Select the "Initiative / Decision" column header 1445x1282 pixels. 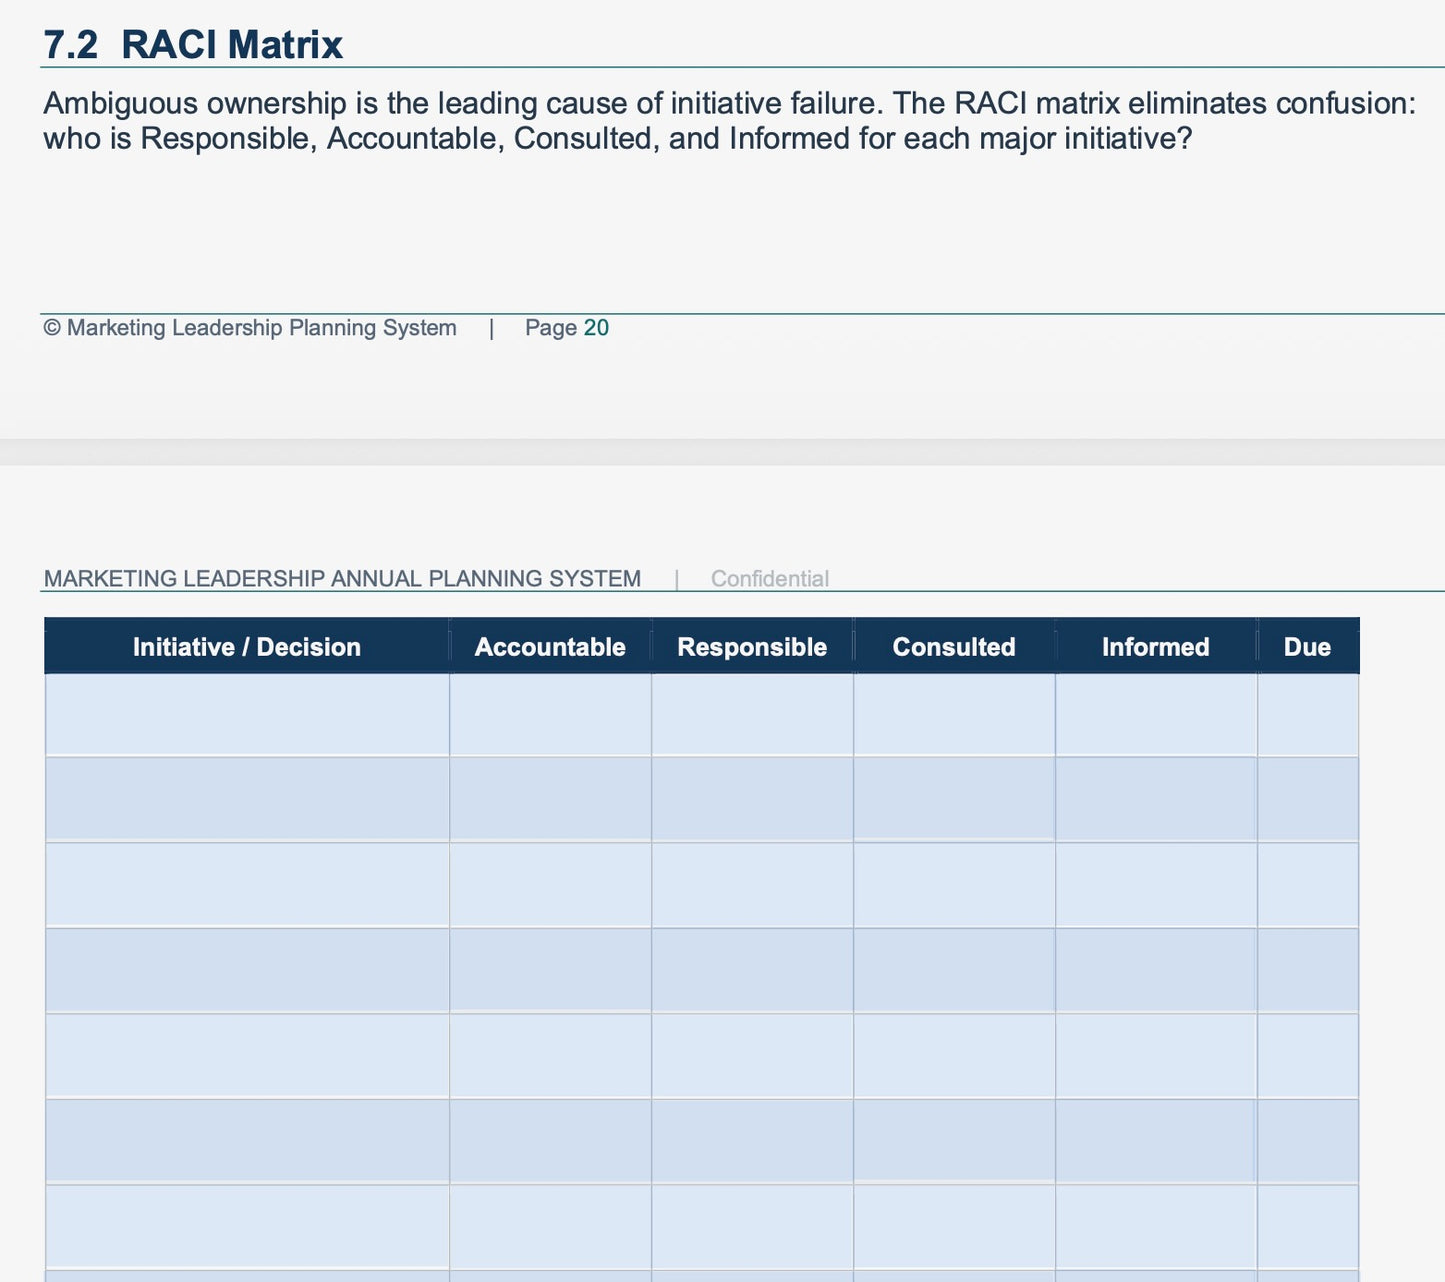[247, 647]
